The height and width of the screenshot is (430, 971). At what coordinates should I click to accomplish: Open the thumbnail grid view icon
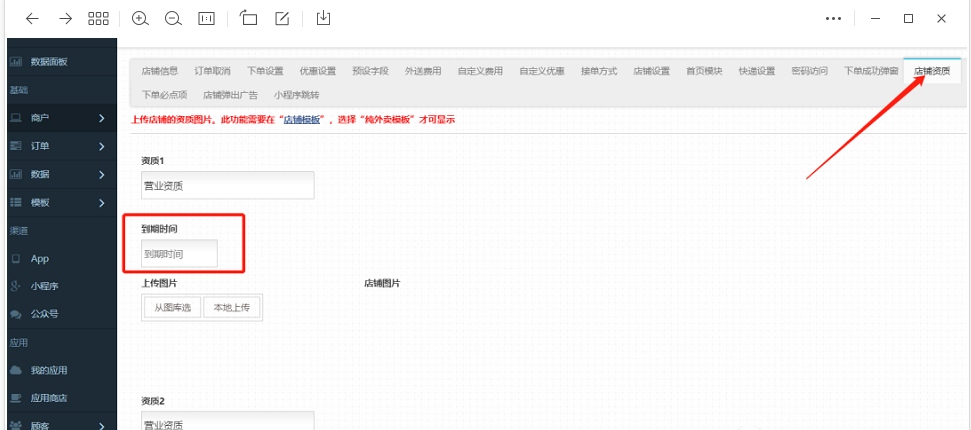98,18
